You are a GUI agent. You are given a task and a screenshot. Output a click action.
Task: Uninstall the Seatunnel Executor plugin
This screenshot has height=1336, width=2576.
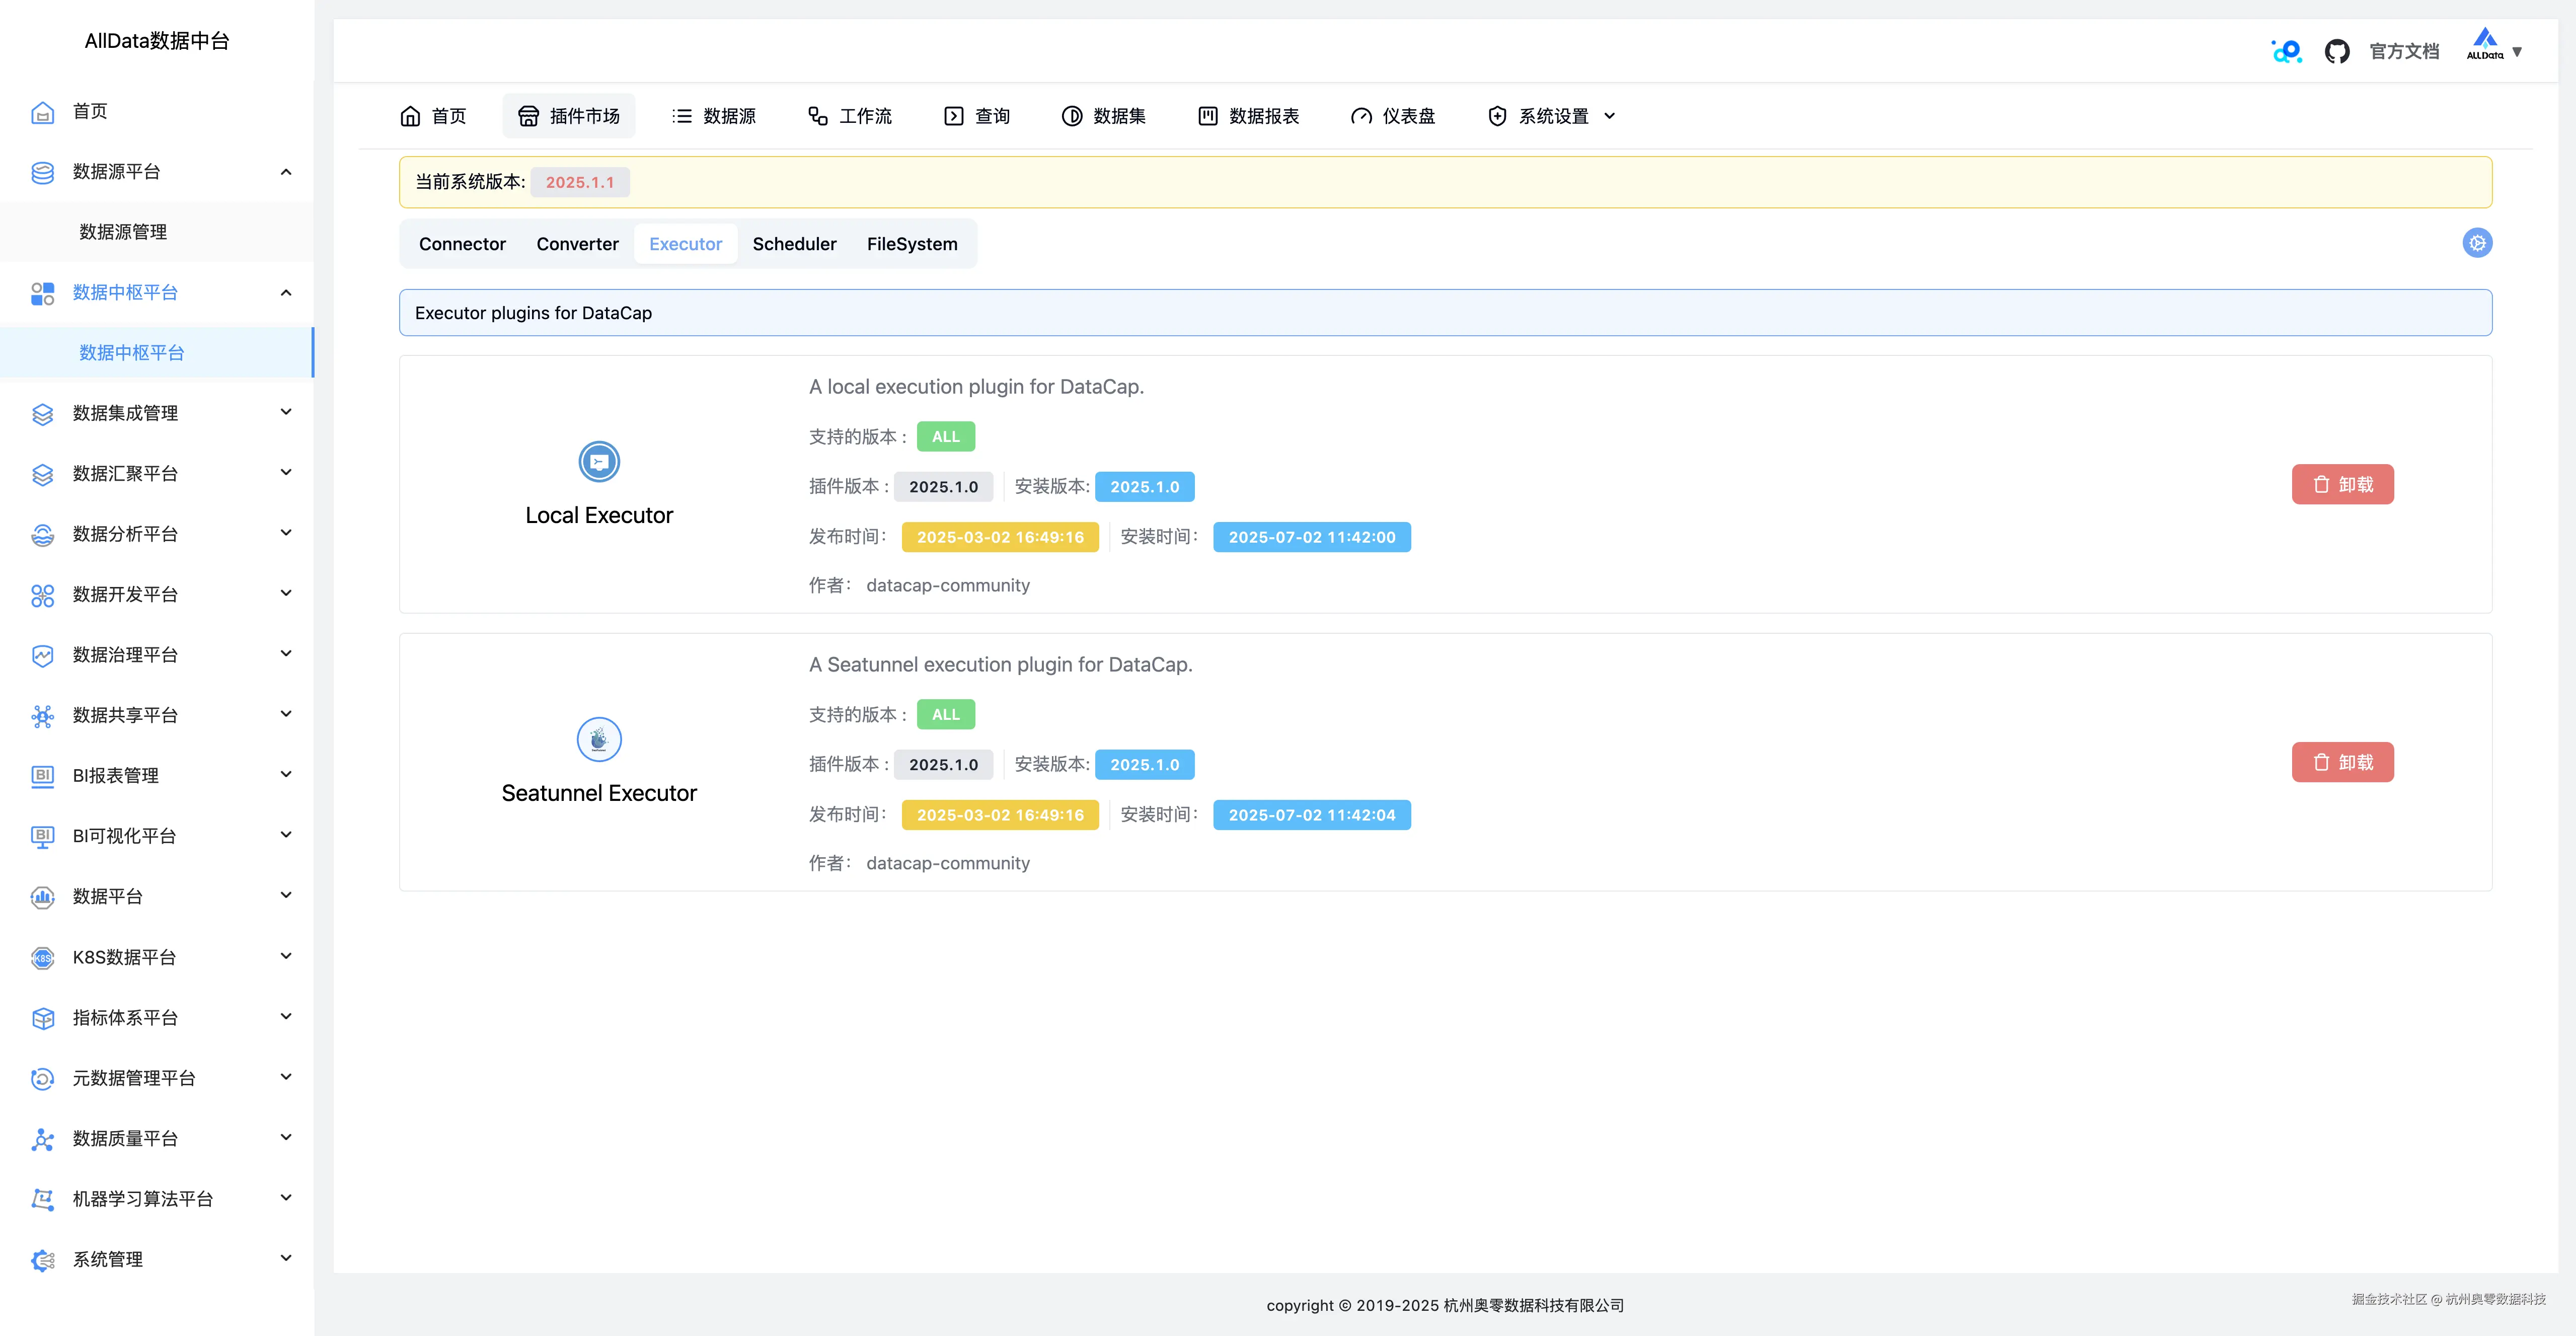tap(2342, 762)
